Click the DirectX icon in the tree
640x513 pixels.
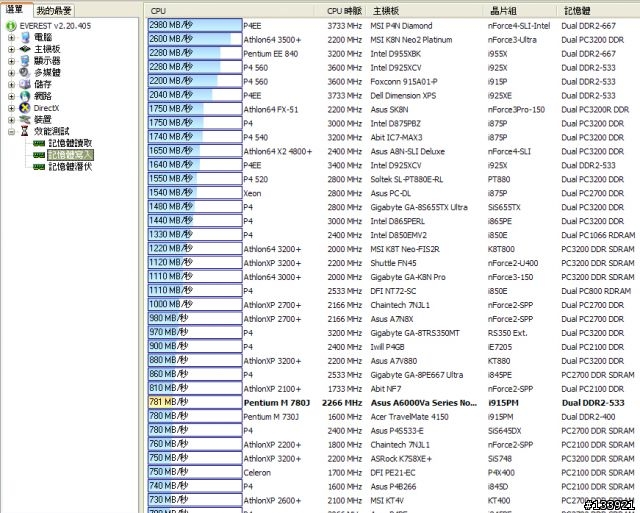pos(25,108)
